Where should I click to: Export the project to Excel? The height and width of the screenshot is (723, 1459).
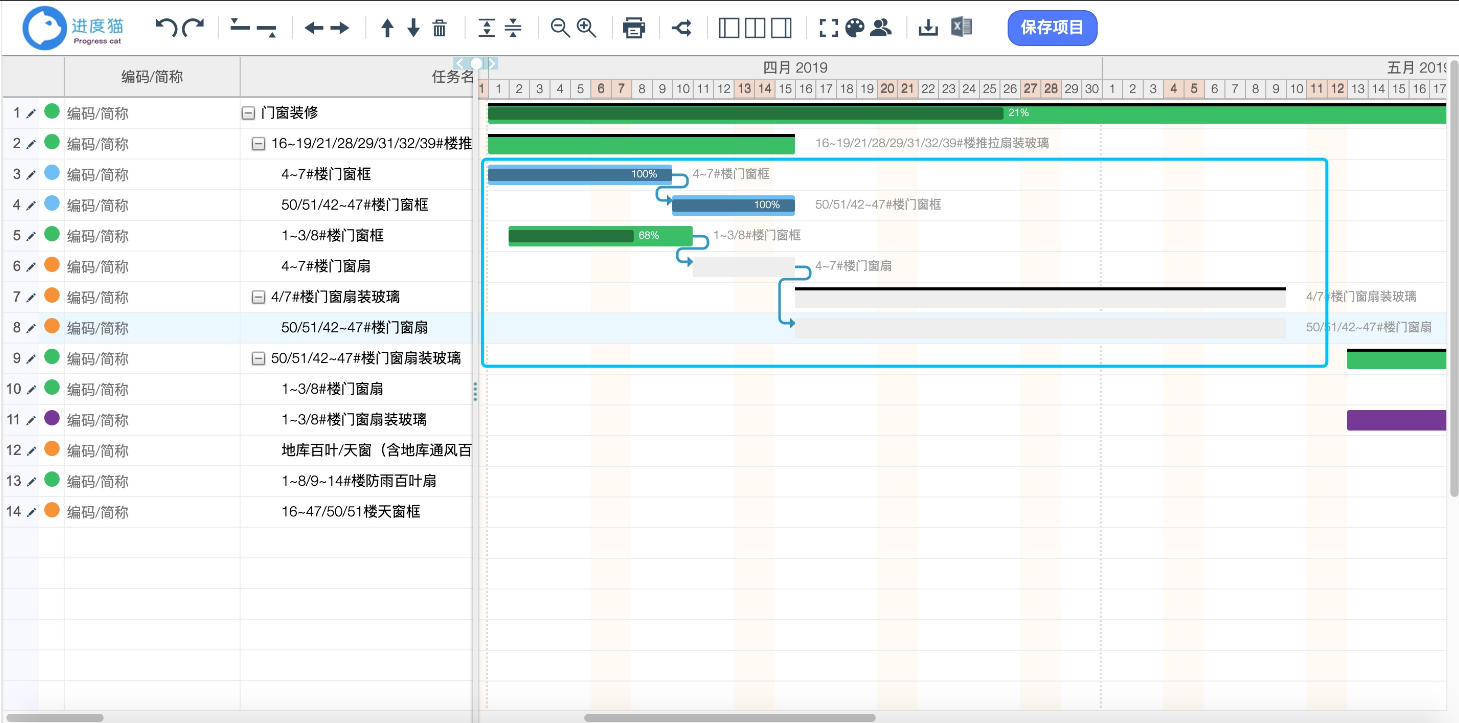tap(961, 27)
